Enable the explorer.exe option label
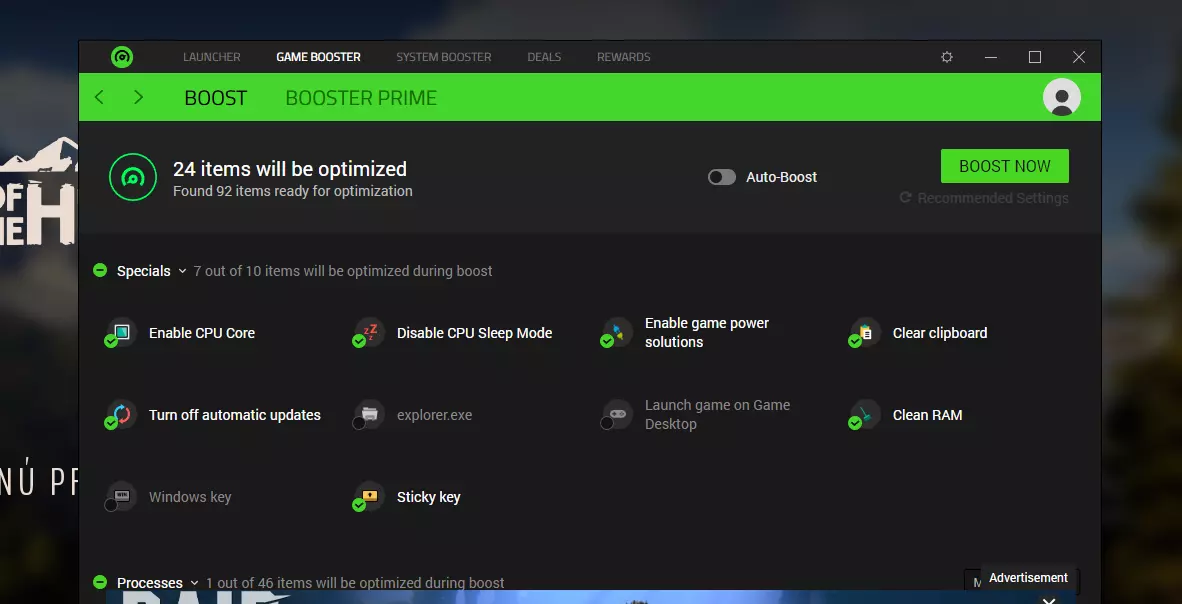 coord(434,415)
